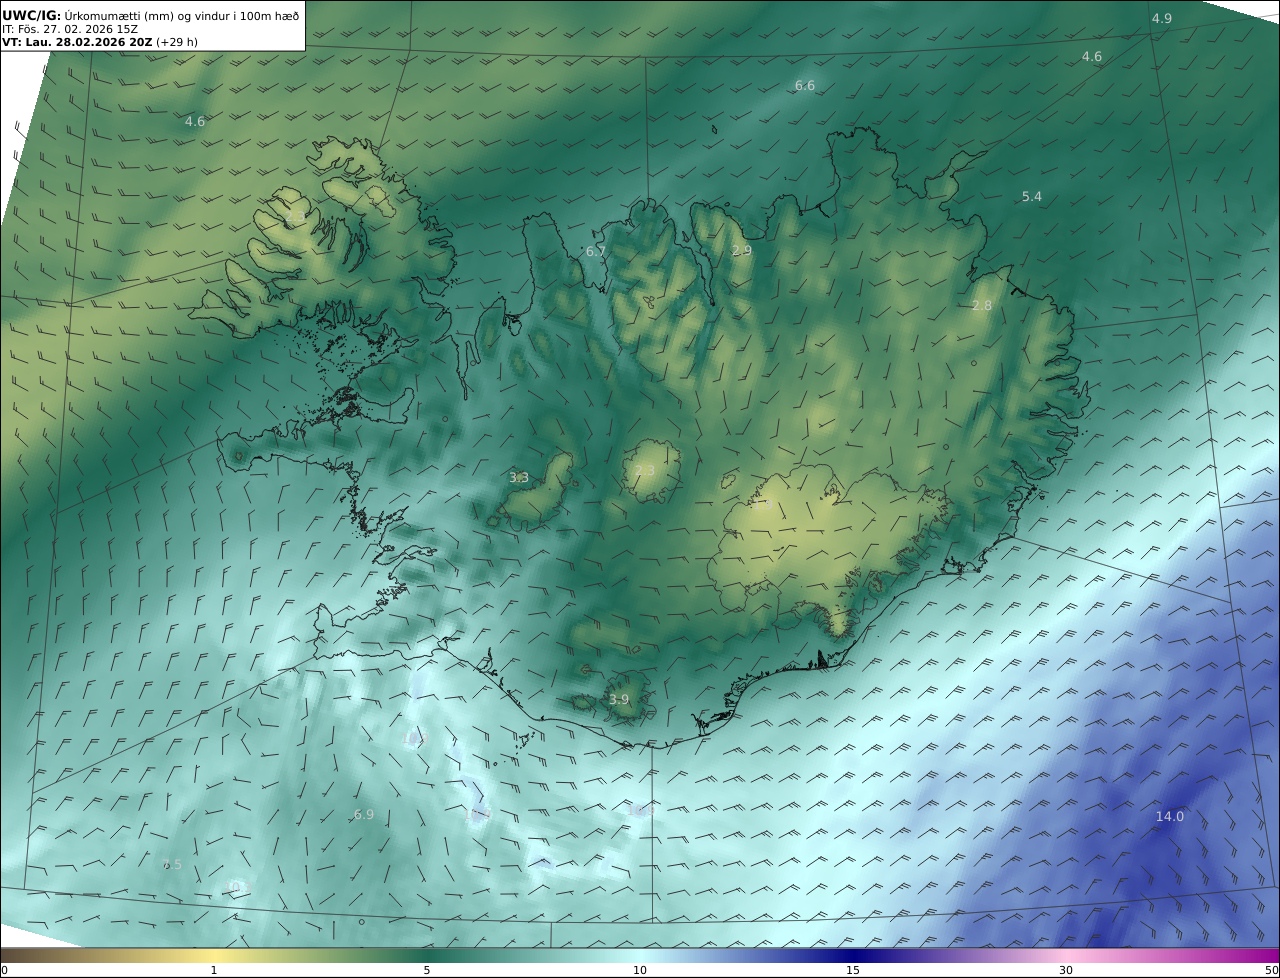This screenshot has height=978, width=1280.
Task: Click the valid time 'VT: Lau. 28.02.2026 20Z'
Action: coord(77,43)
